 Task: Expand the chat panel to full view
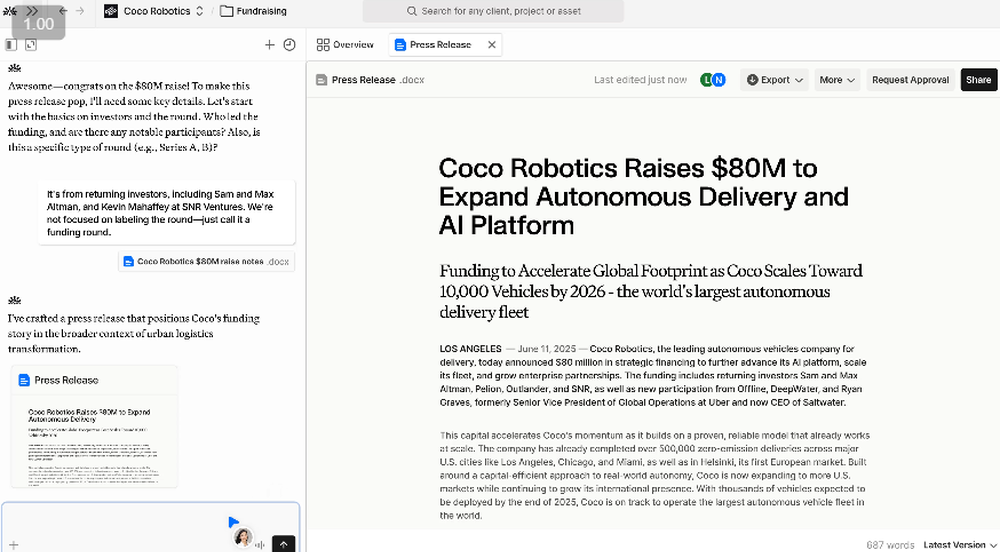(x=31, y=45)
